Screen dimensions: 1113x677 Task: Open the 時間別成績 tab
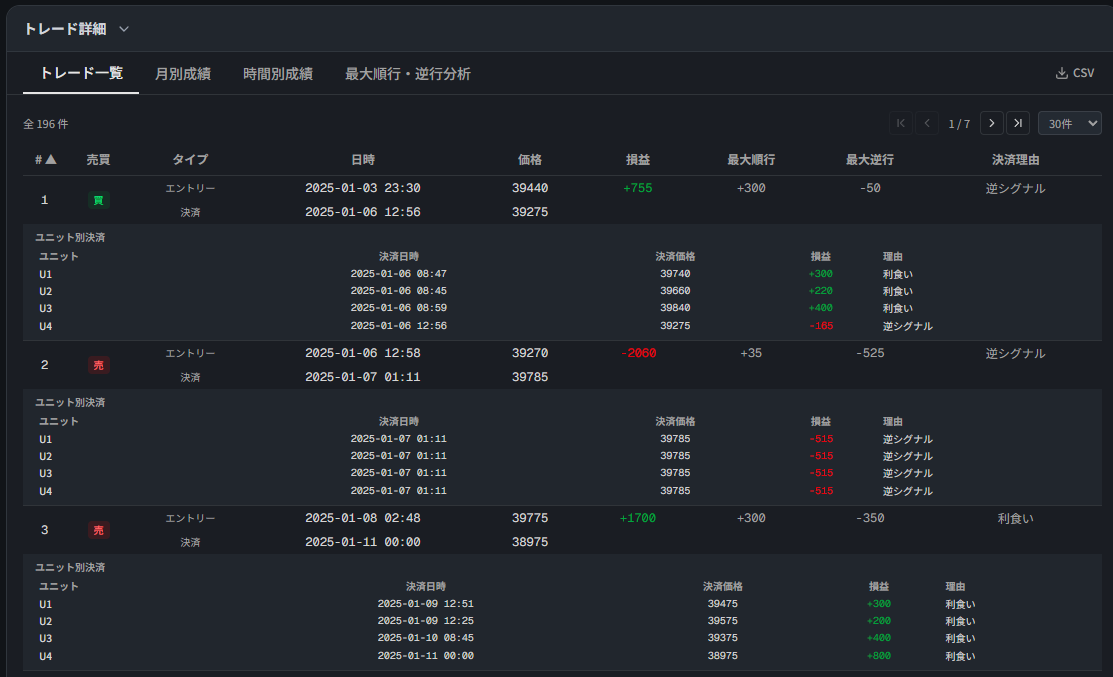278,74
